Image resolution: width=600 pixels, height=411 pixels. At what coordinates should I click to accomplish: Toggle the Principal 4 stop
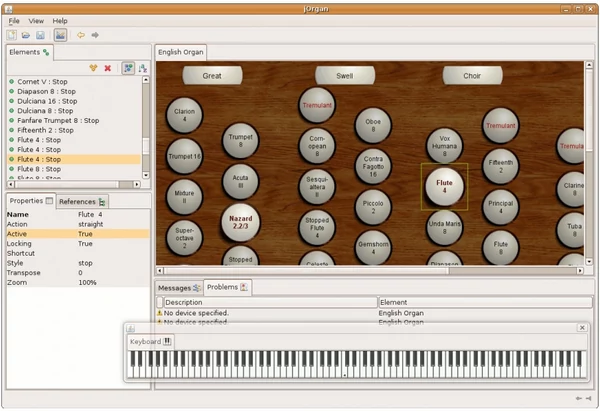click(x=501, y=207)
